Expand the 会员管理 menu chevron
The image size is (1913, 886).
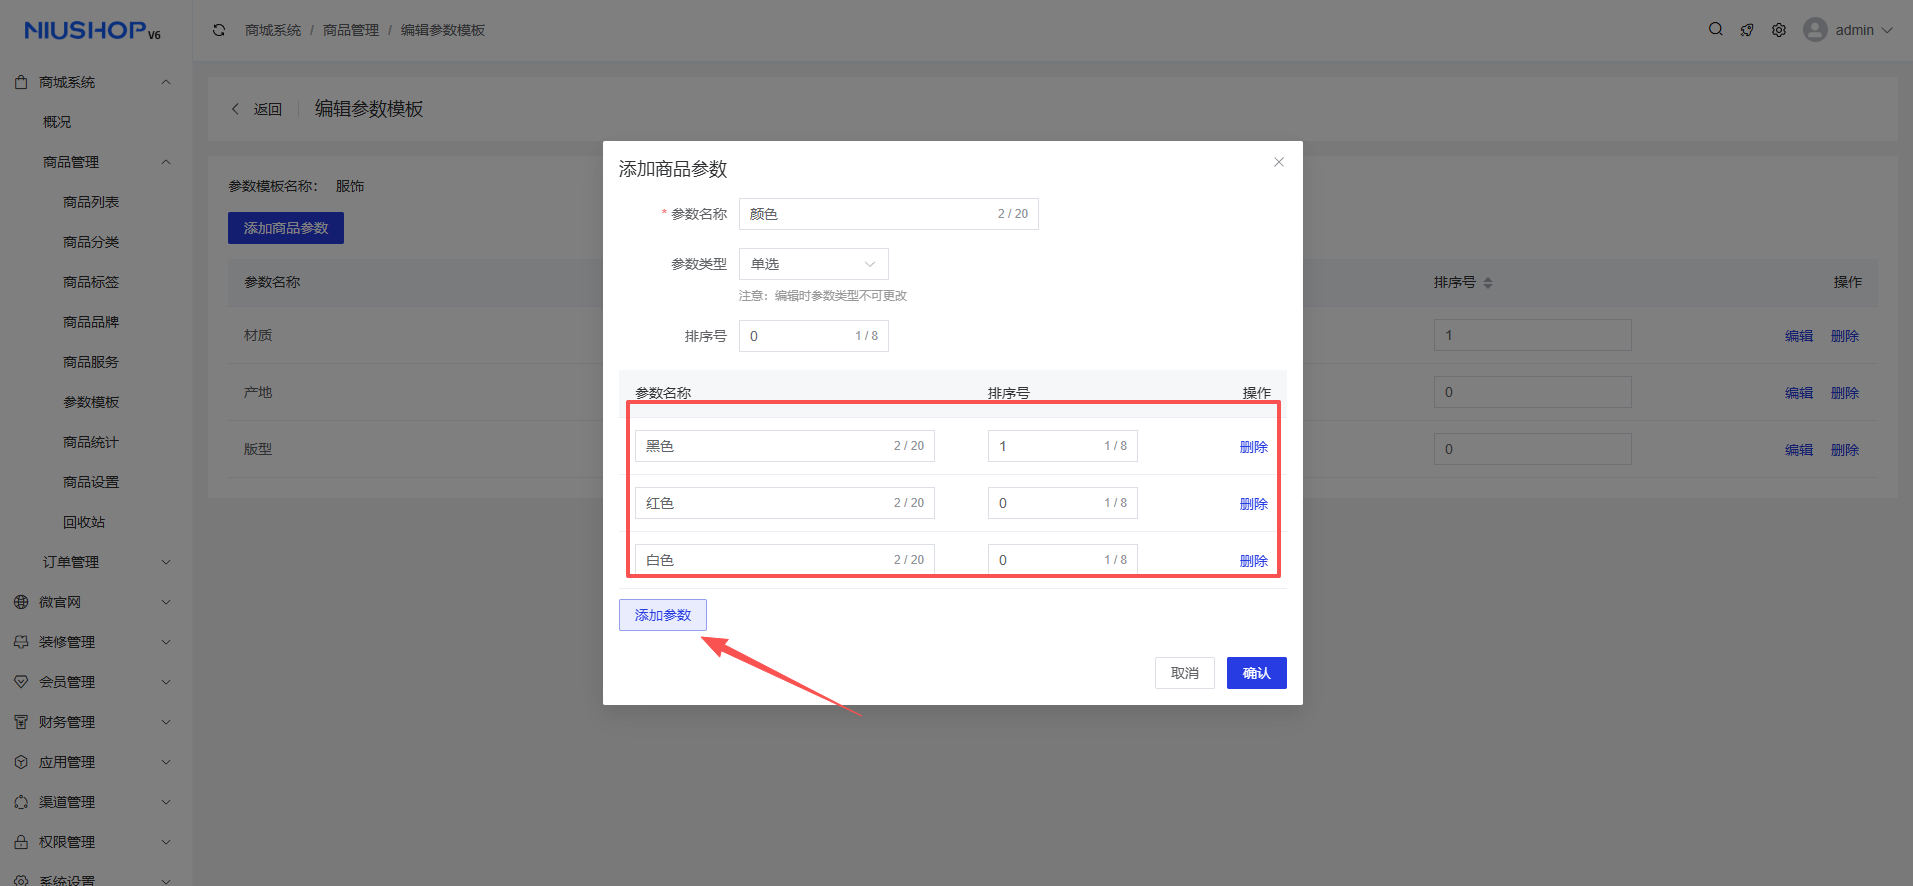pyautogui.click(x=166, y=682)
